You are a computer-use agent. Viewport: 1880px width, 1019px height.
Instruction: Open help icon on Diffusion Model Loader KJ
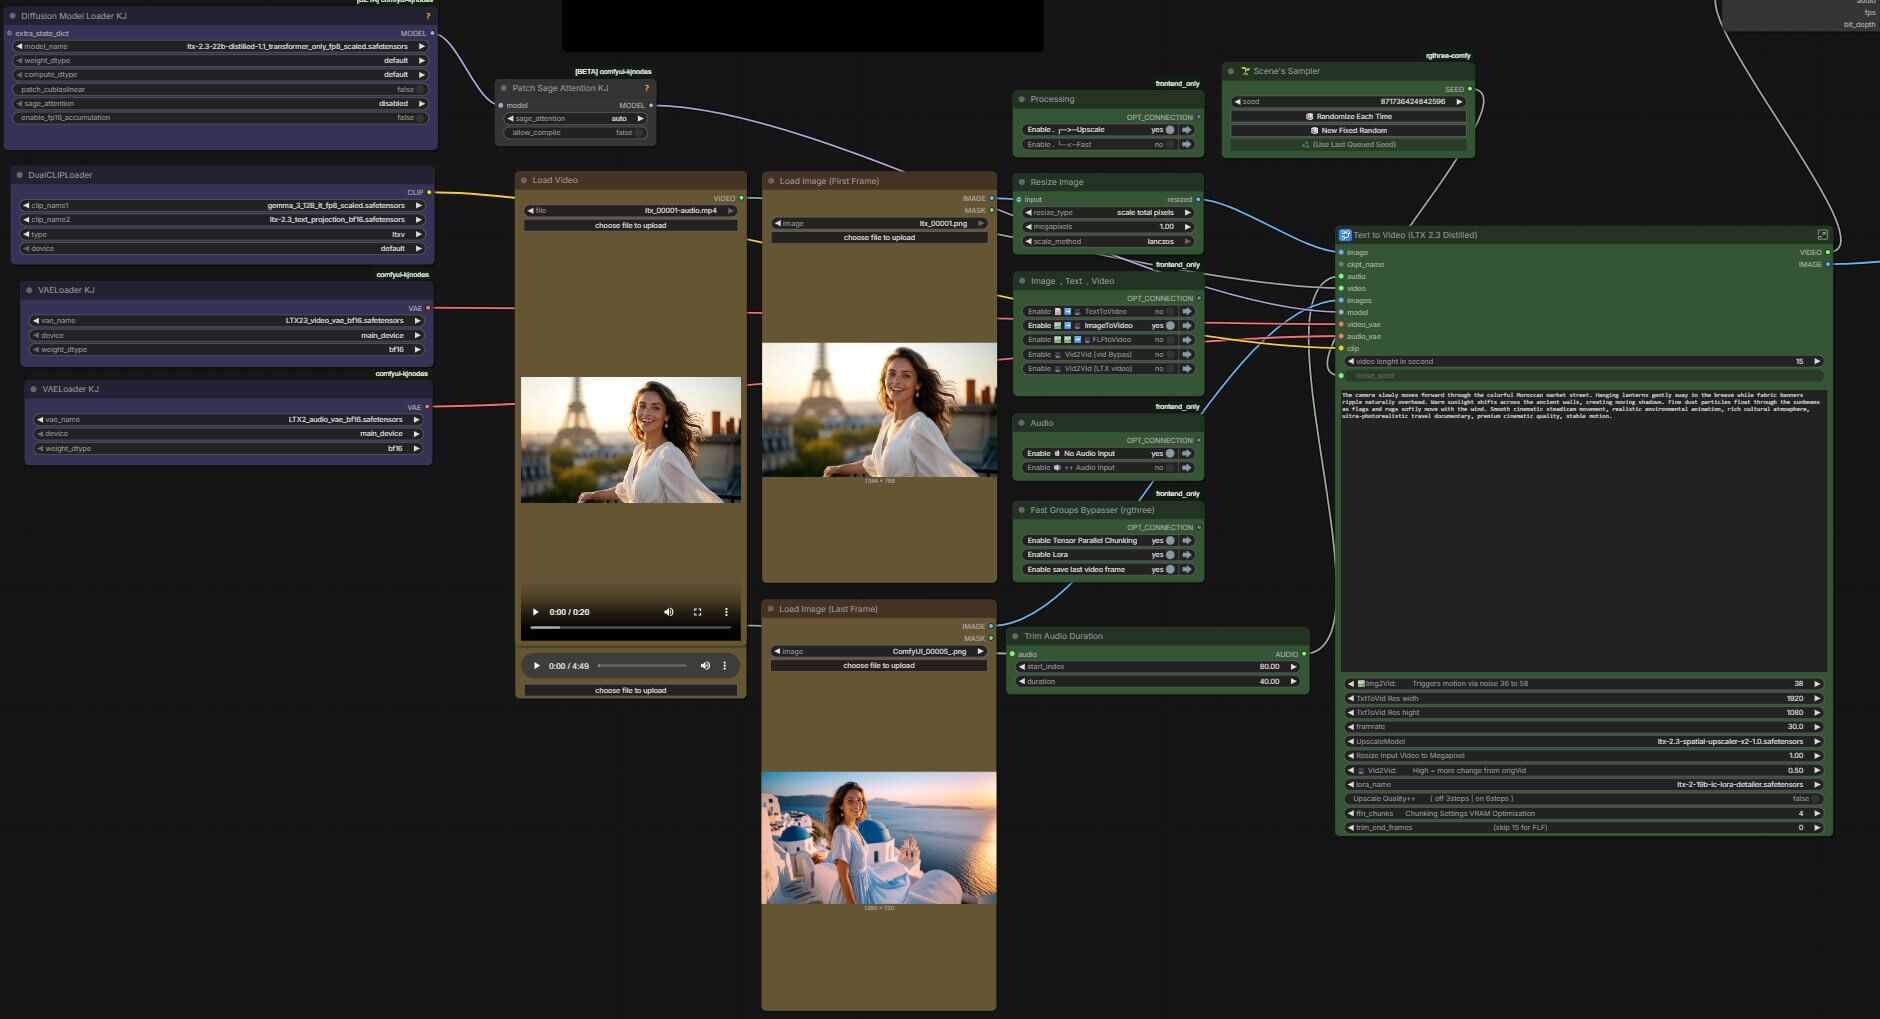click(x=428, y=16)
